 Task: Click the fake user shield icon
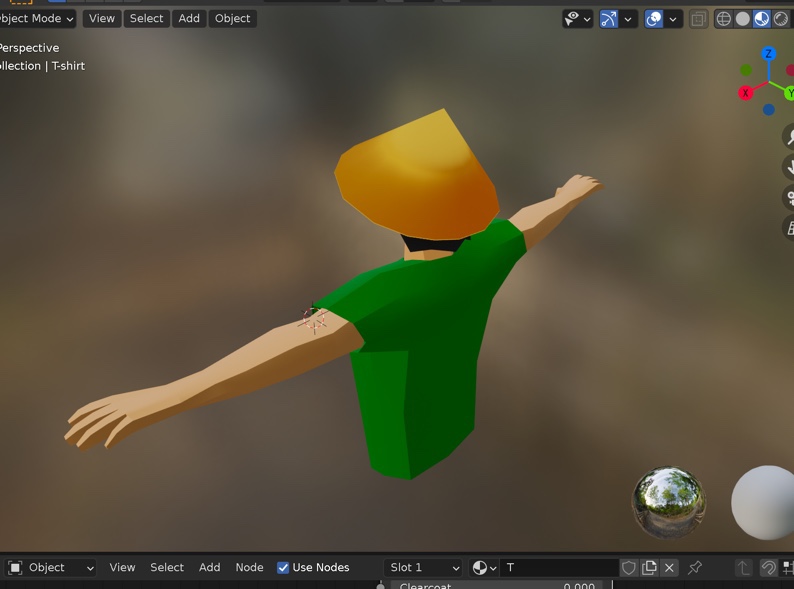click(629, 568)
